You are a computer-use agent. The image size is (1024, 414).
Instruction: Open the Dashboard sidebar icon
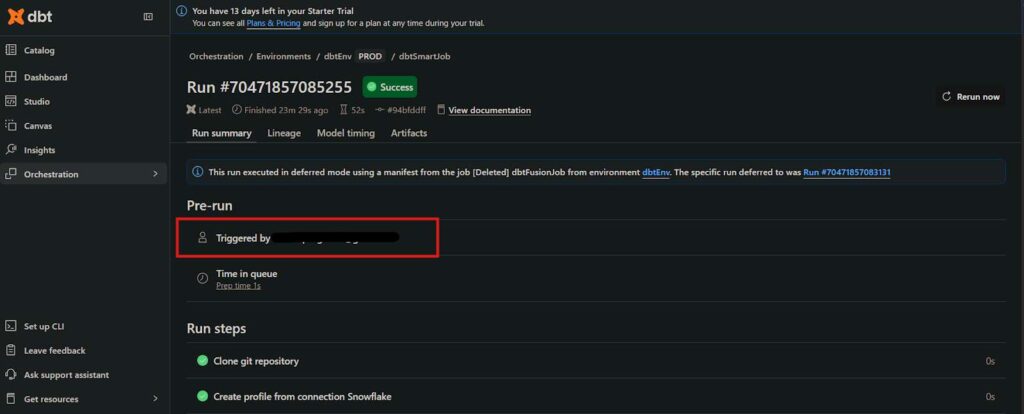(11, 77)
